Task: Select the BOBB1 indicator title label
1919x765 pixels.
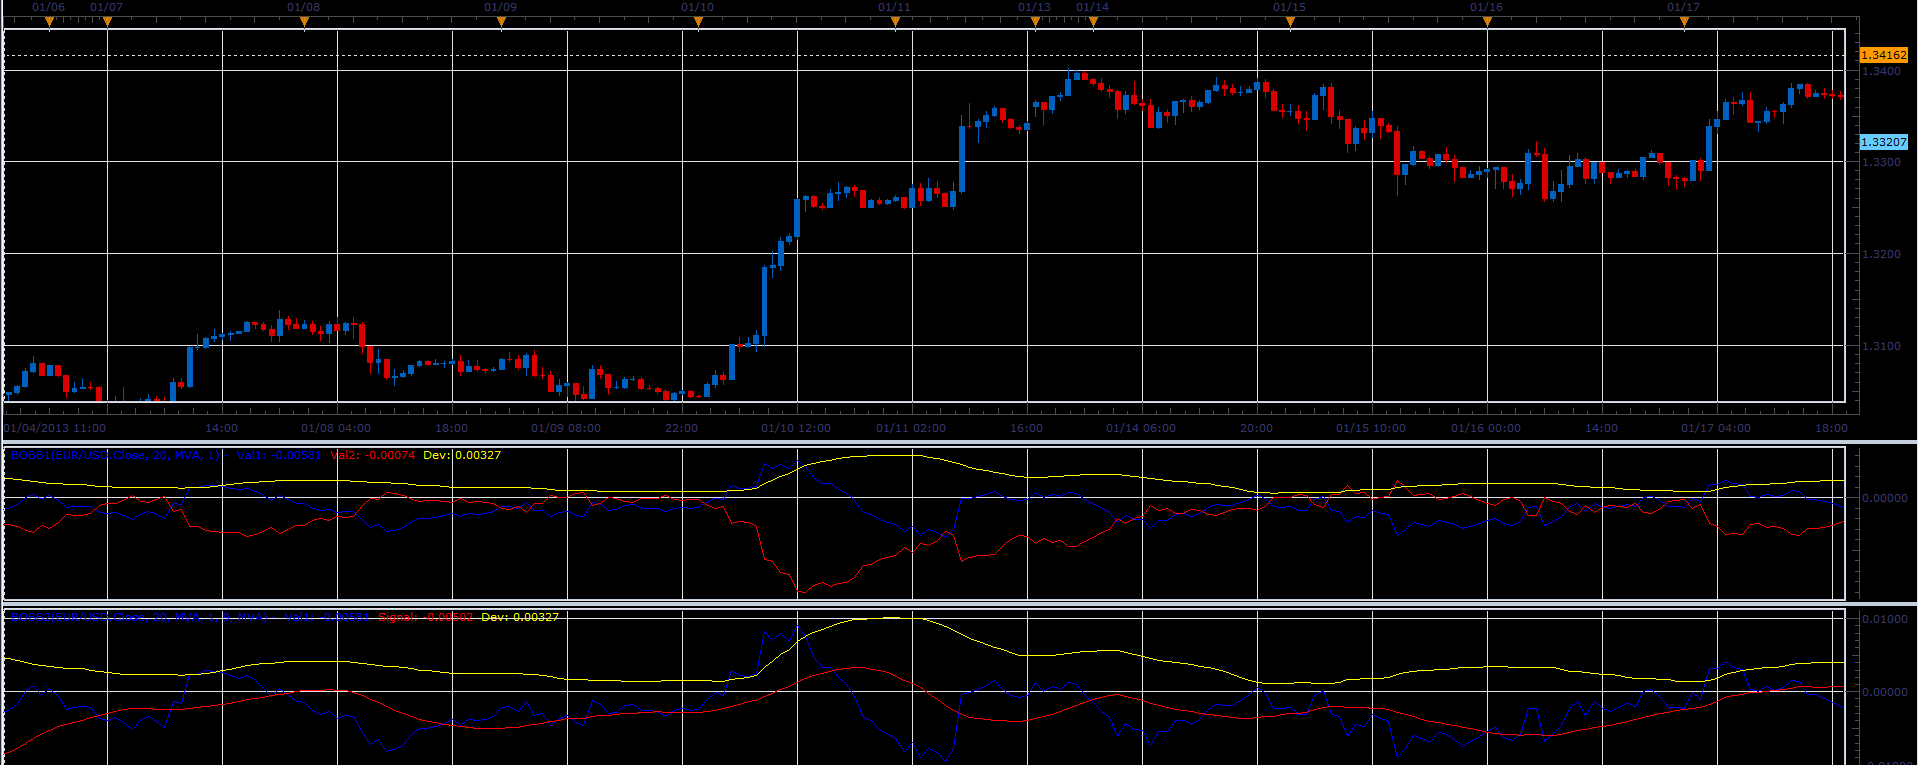Action: click(x=116, y=455)
